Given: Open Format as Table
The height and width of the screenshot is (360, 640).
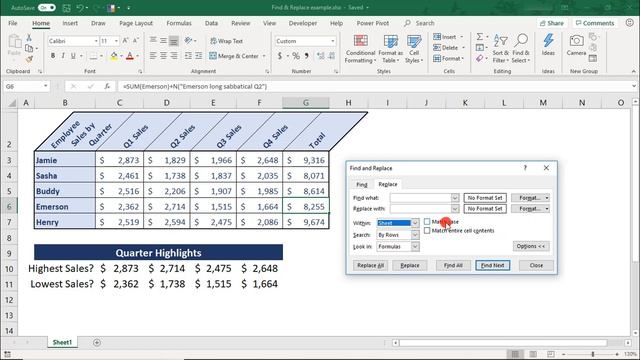Looking at the screenshot, I should [390, 49].
